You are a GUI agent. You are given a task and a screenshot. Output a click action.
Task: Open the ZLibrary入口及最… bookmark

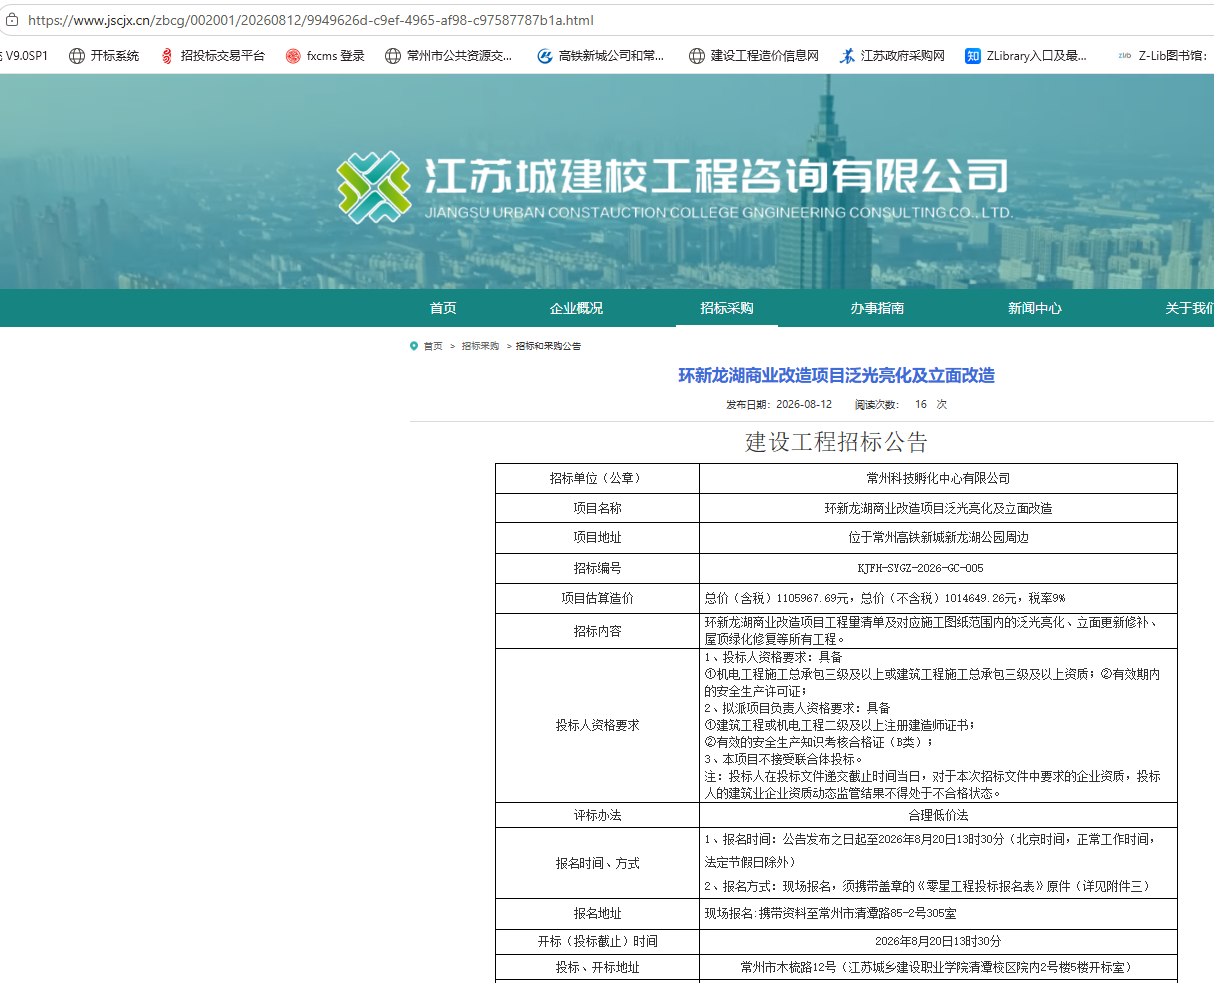pos(1026,56)
